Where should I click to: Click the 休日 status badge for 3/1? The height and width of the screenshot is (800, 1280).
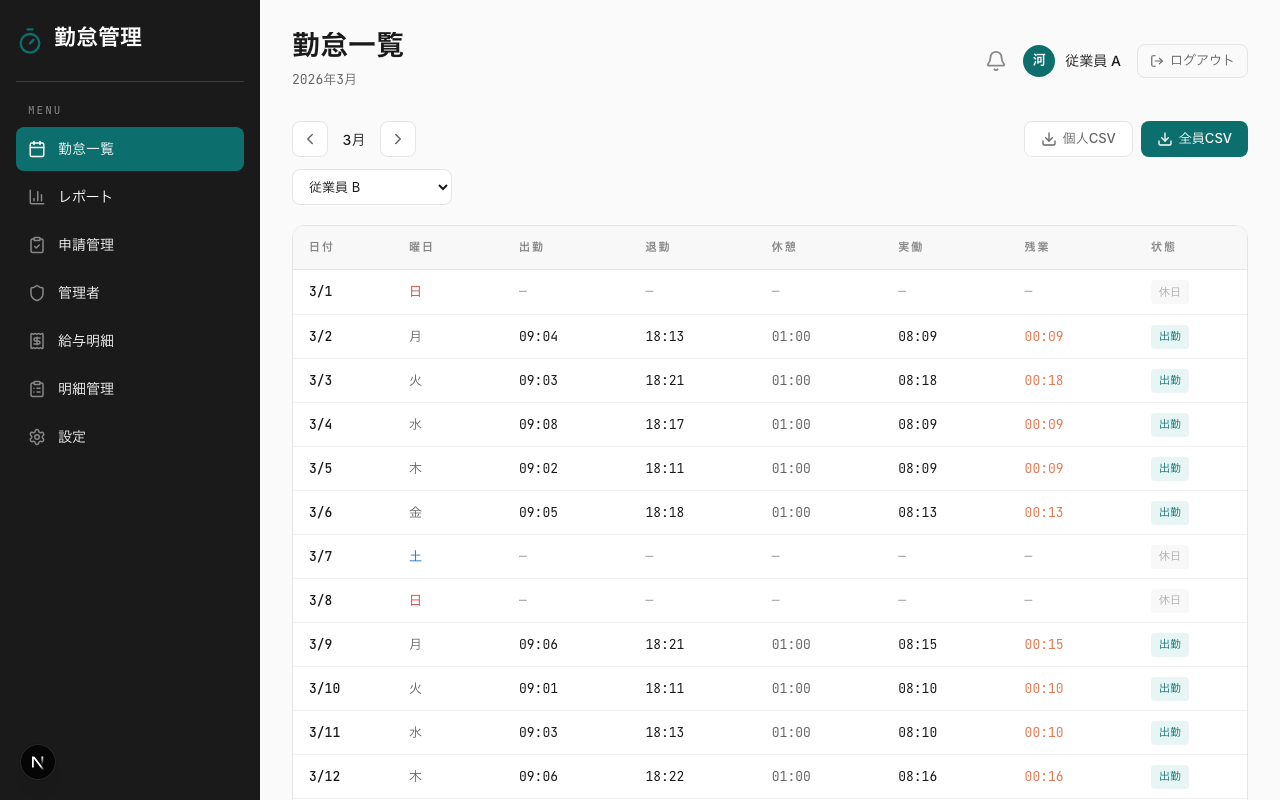[1169, 292]
